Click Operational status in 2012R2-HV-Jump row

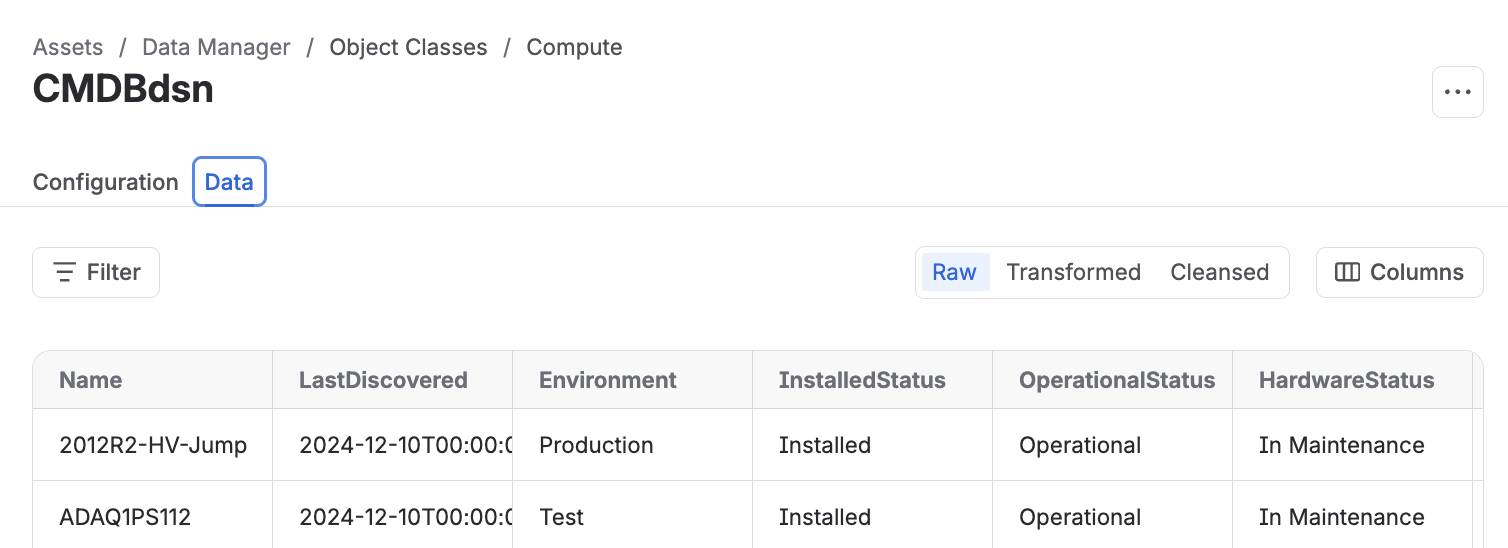coord(1113,445)
